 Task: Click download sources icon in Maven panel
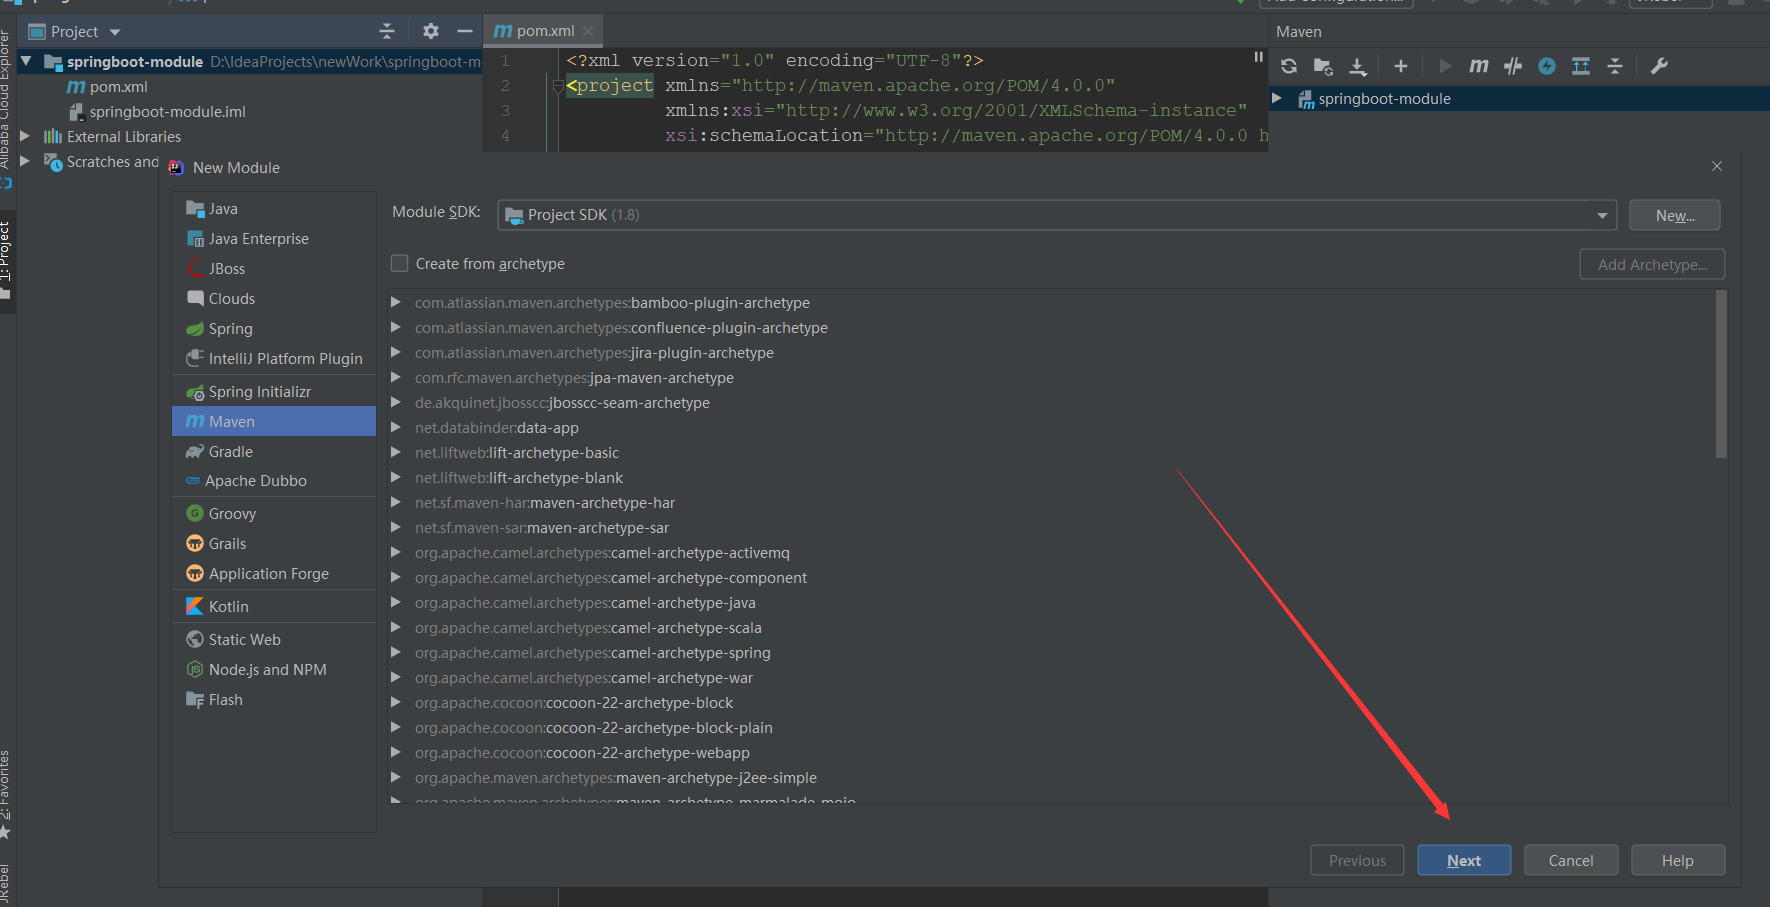(1357, 66)
